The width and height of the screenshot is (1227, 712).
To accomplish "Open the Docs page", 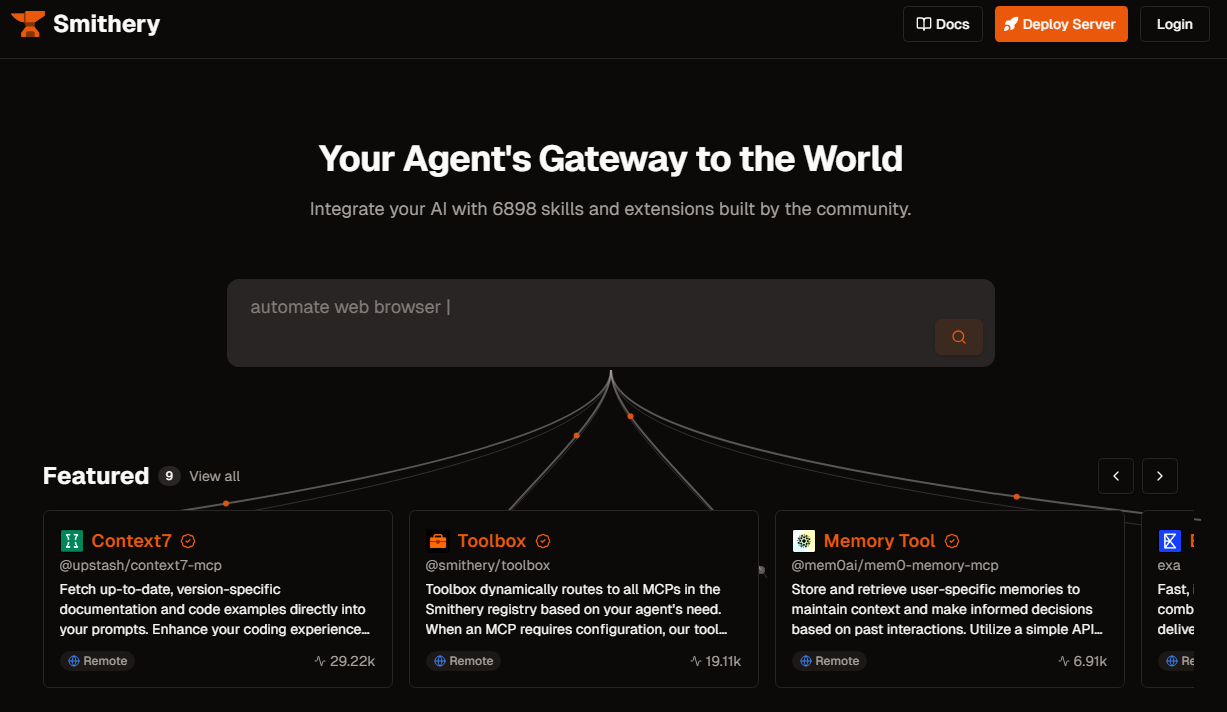I will pyautogui.click(x=943, y=24).
